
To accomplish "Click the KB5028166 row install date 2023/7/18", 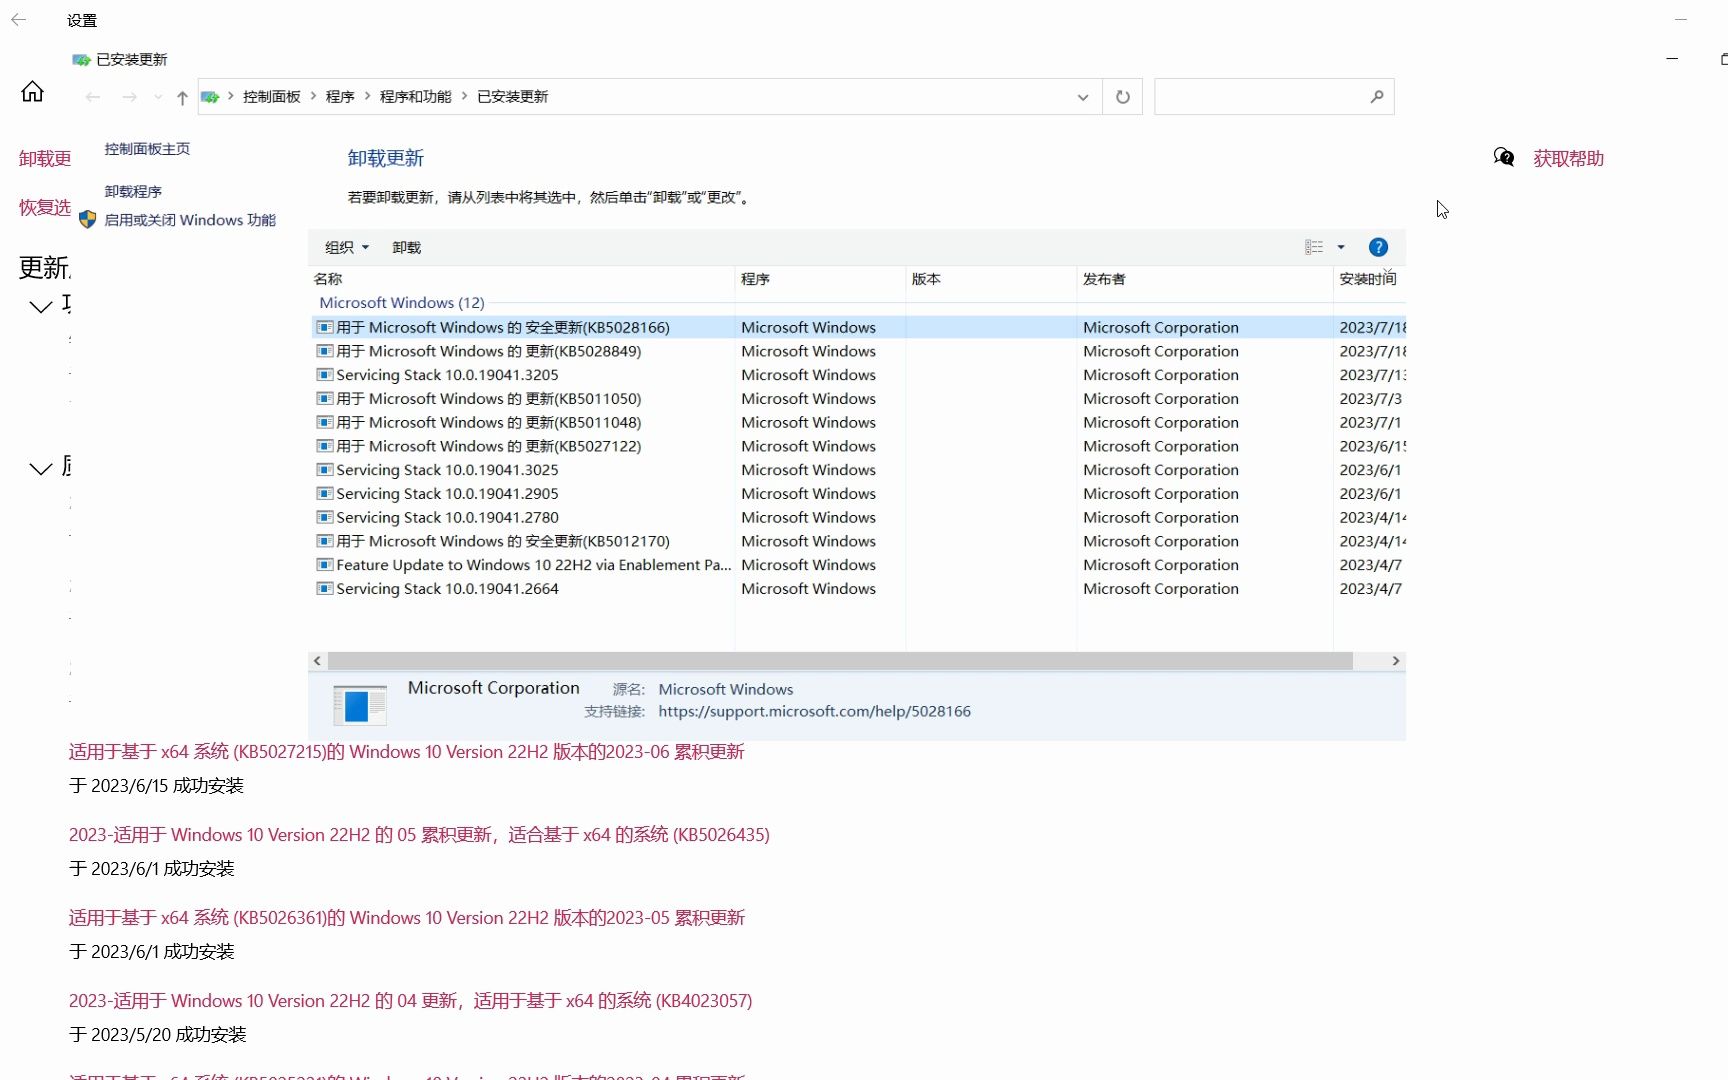I will point(1372,327).
